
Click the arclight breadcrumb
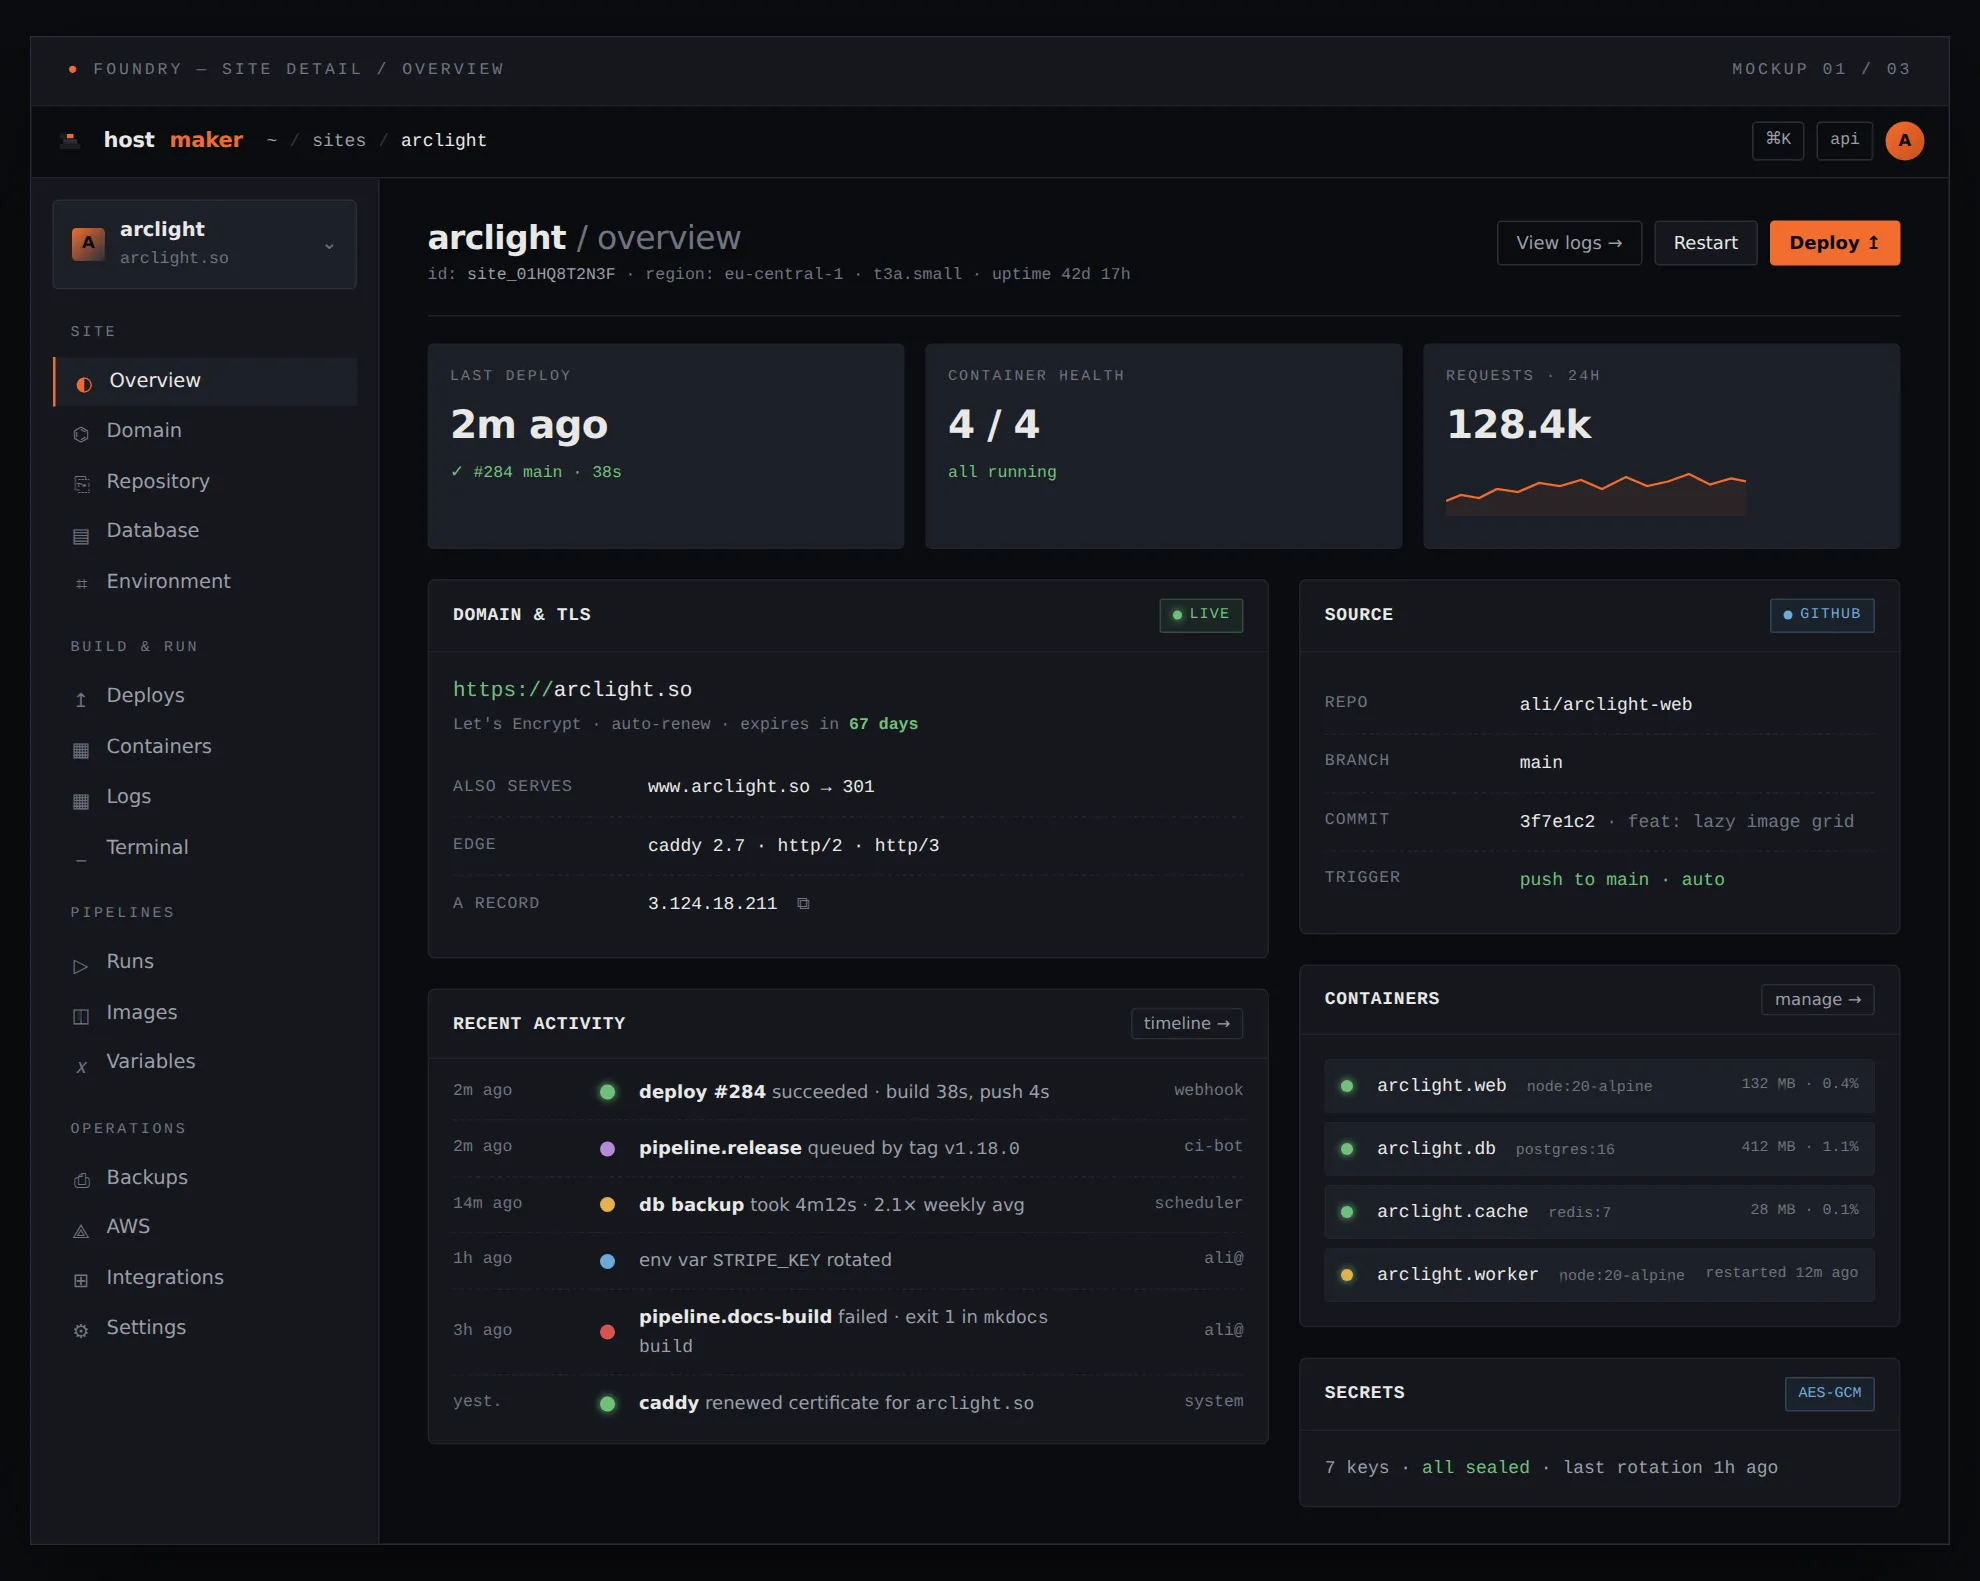click(443, 141)
